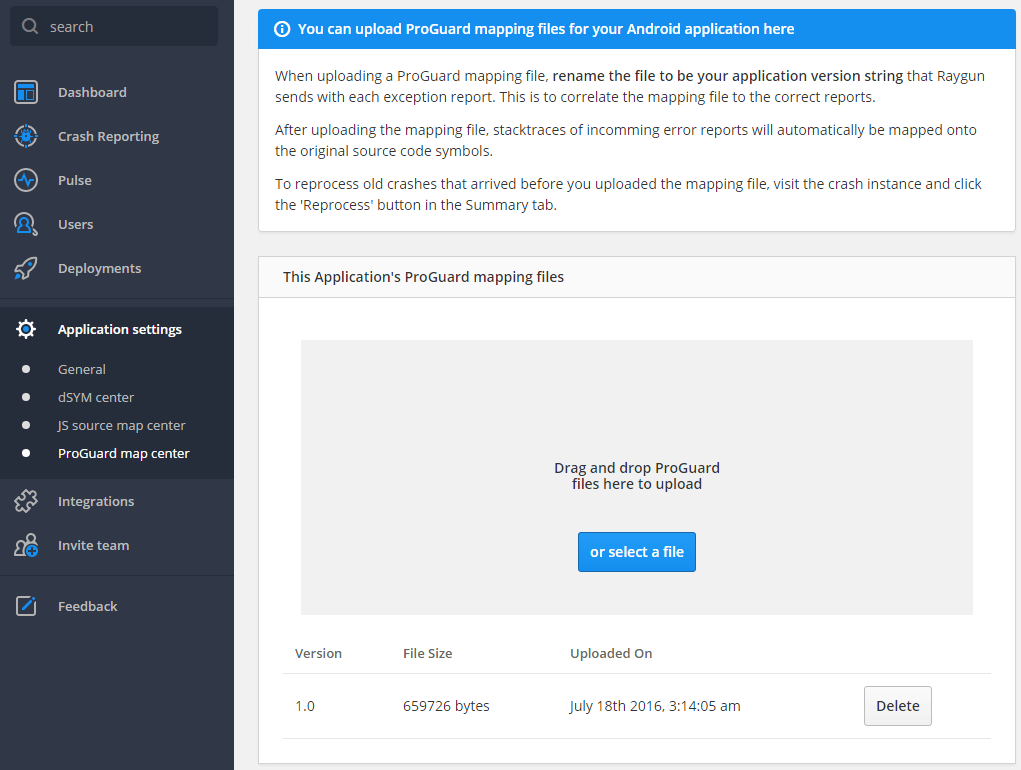Click the 'or select a file' button
The image size is (1021, 770).
point(636,551)
